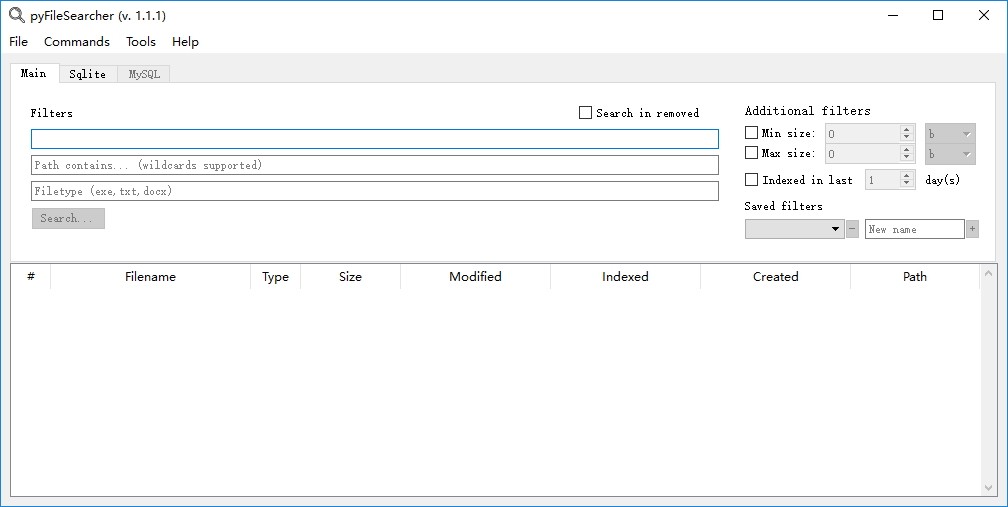Decrease Max size spinner down arrow

click(906, 158)
